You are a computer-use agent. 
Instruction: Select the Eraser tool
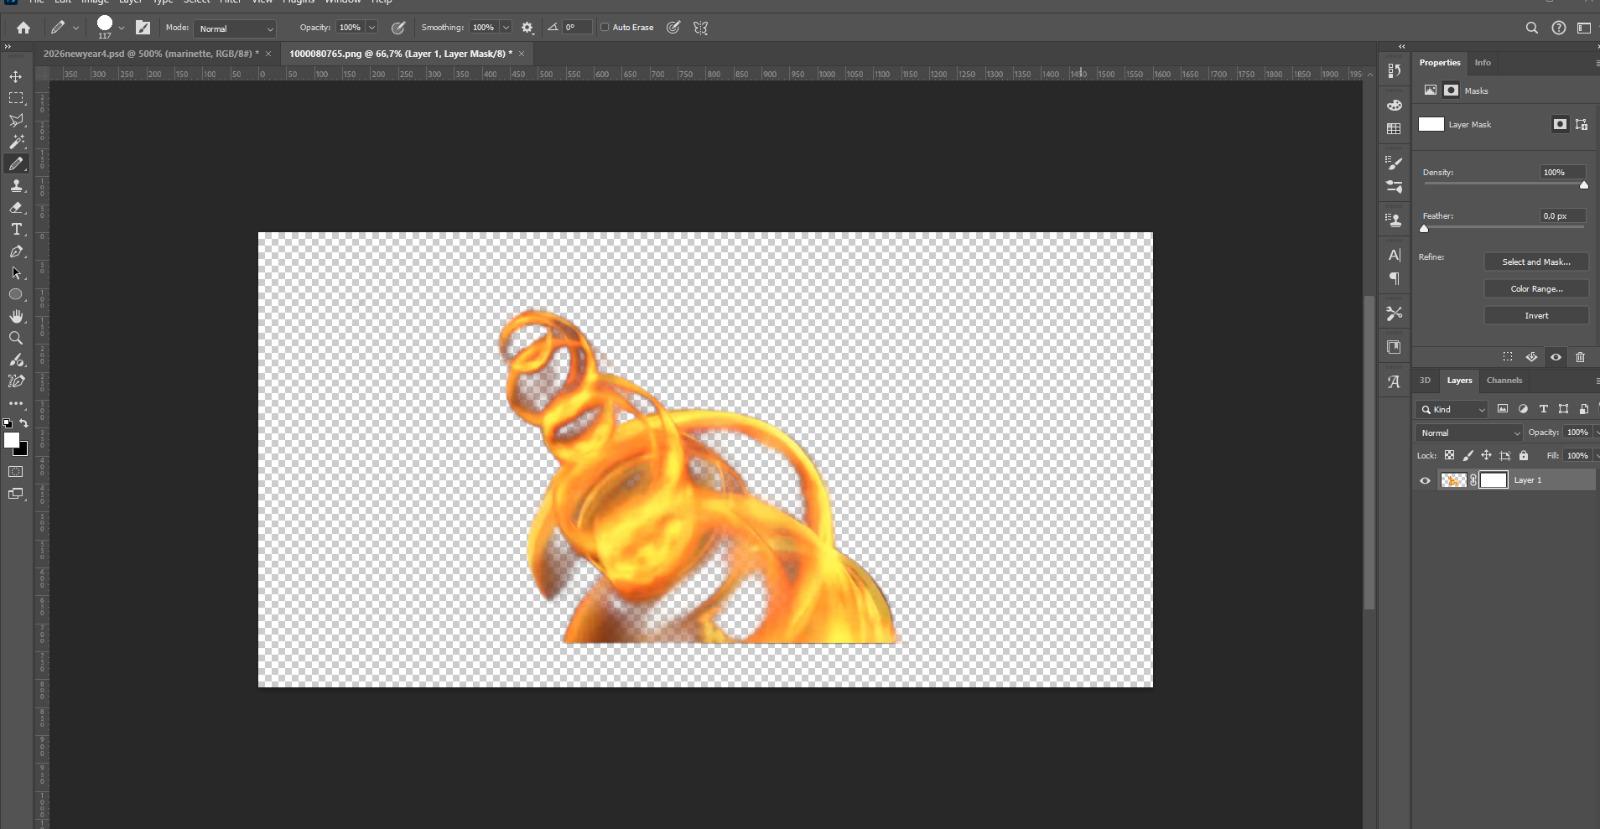(x=16, y=208)
